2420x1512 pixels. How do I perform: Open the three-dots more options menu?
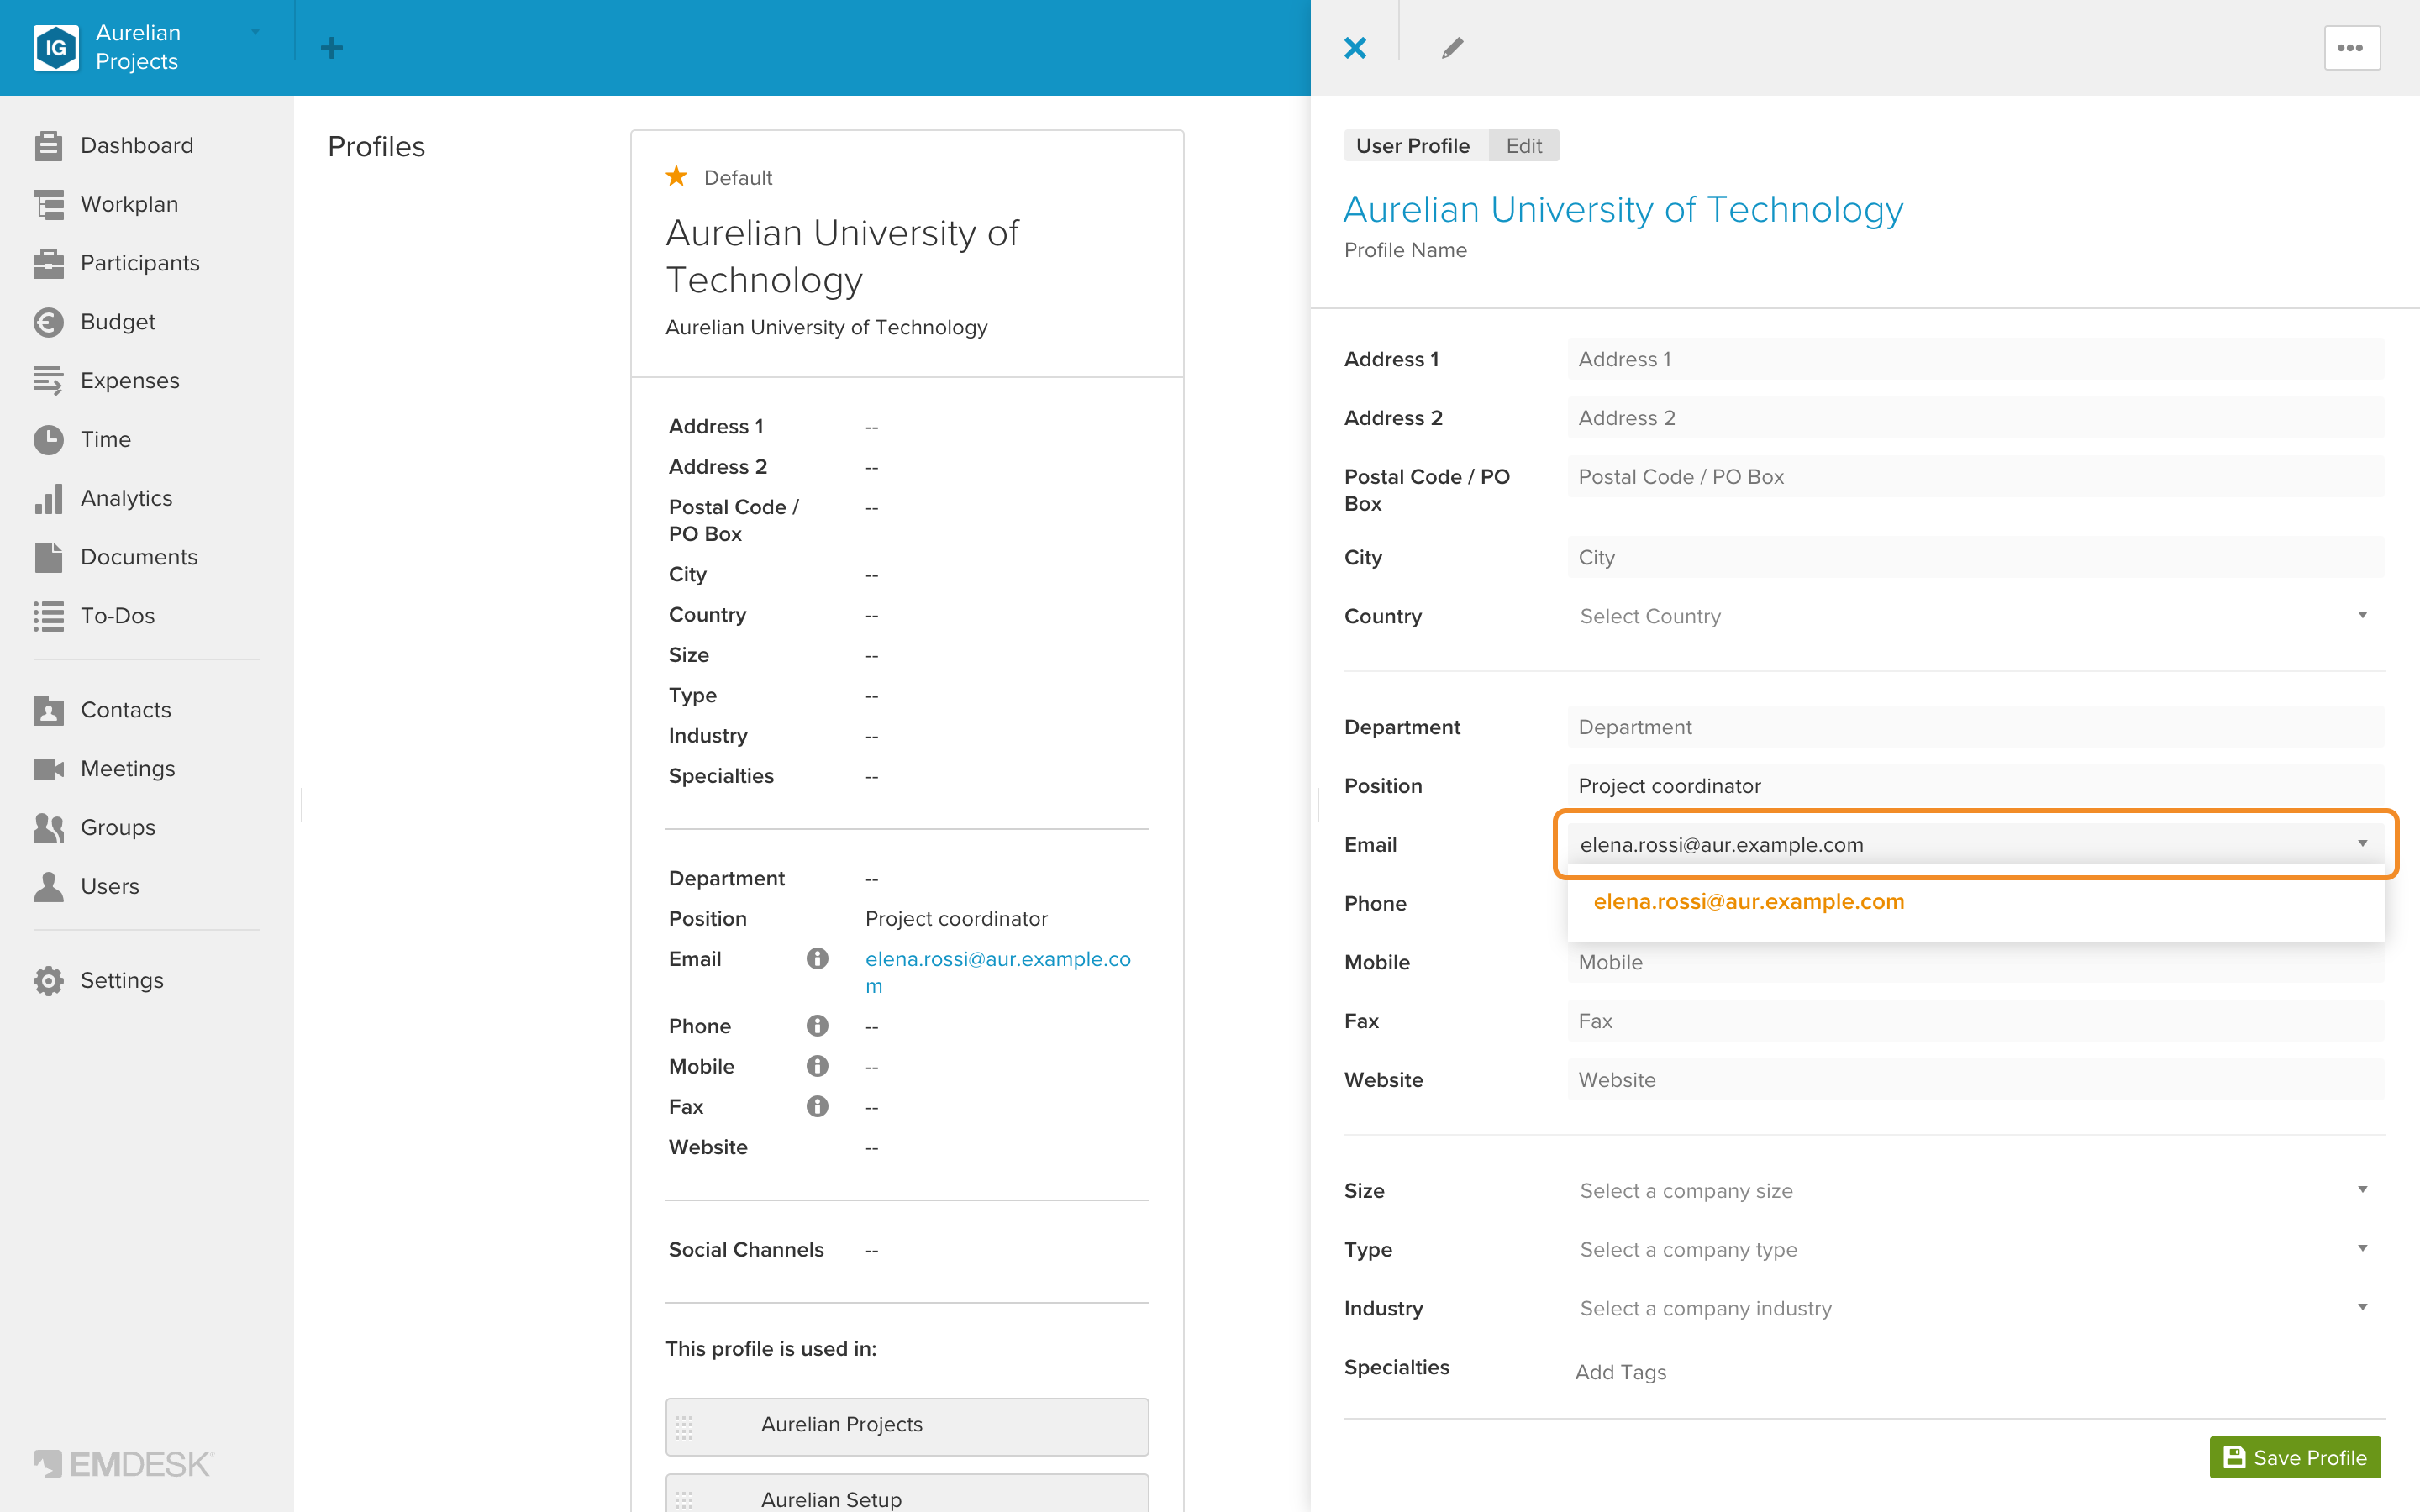pyautogui.click(x=2351, y=48)
